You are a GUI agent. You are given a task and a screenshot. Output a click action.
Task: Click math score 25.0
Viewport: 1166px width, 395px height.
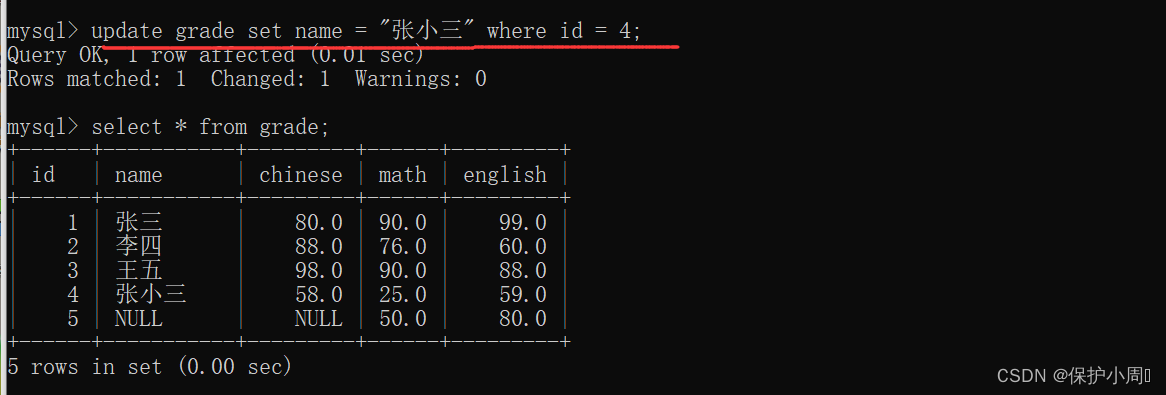pos(402,295)
